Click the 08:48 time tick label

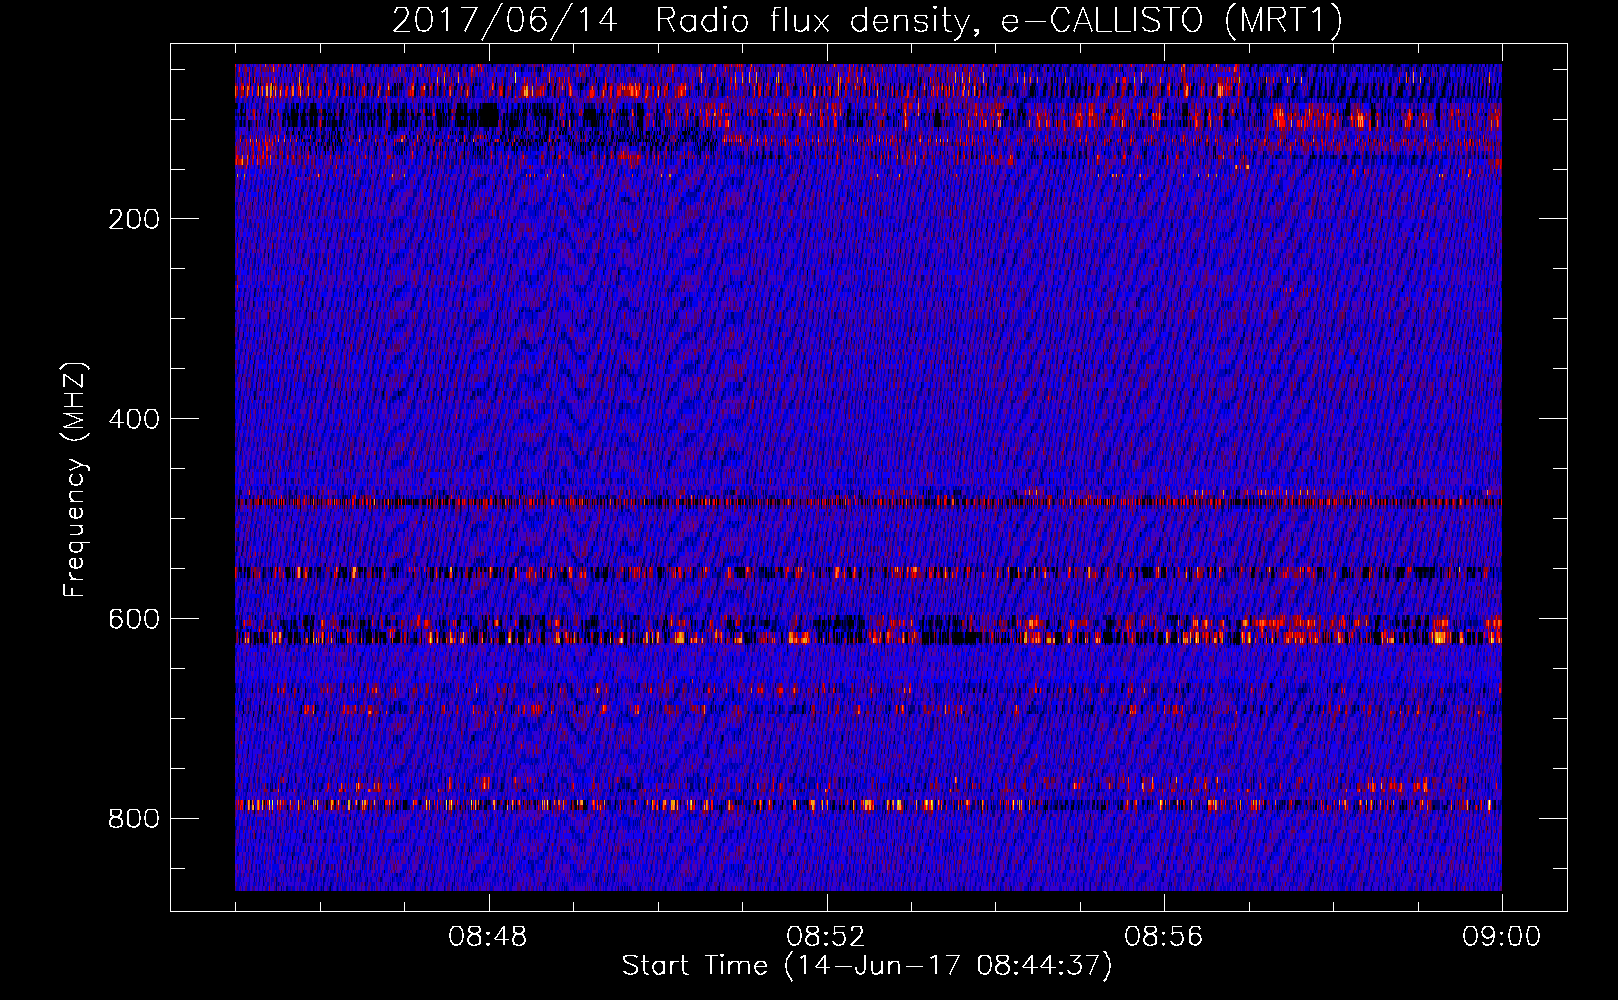click(488, 937)
